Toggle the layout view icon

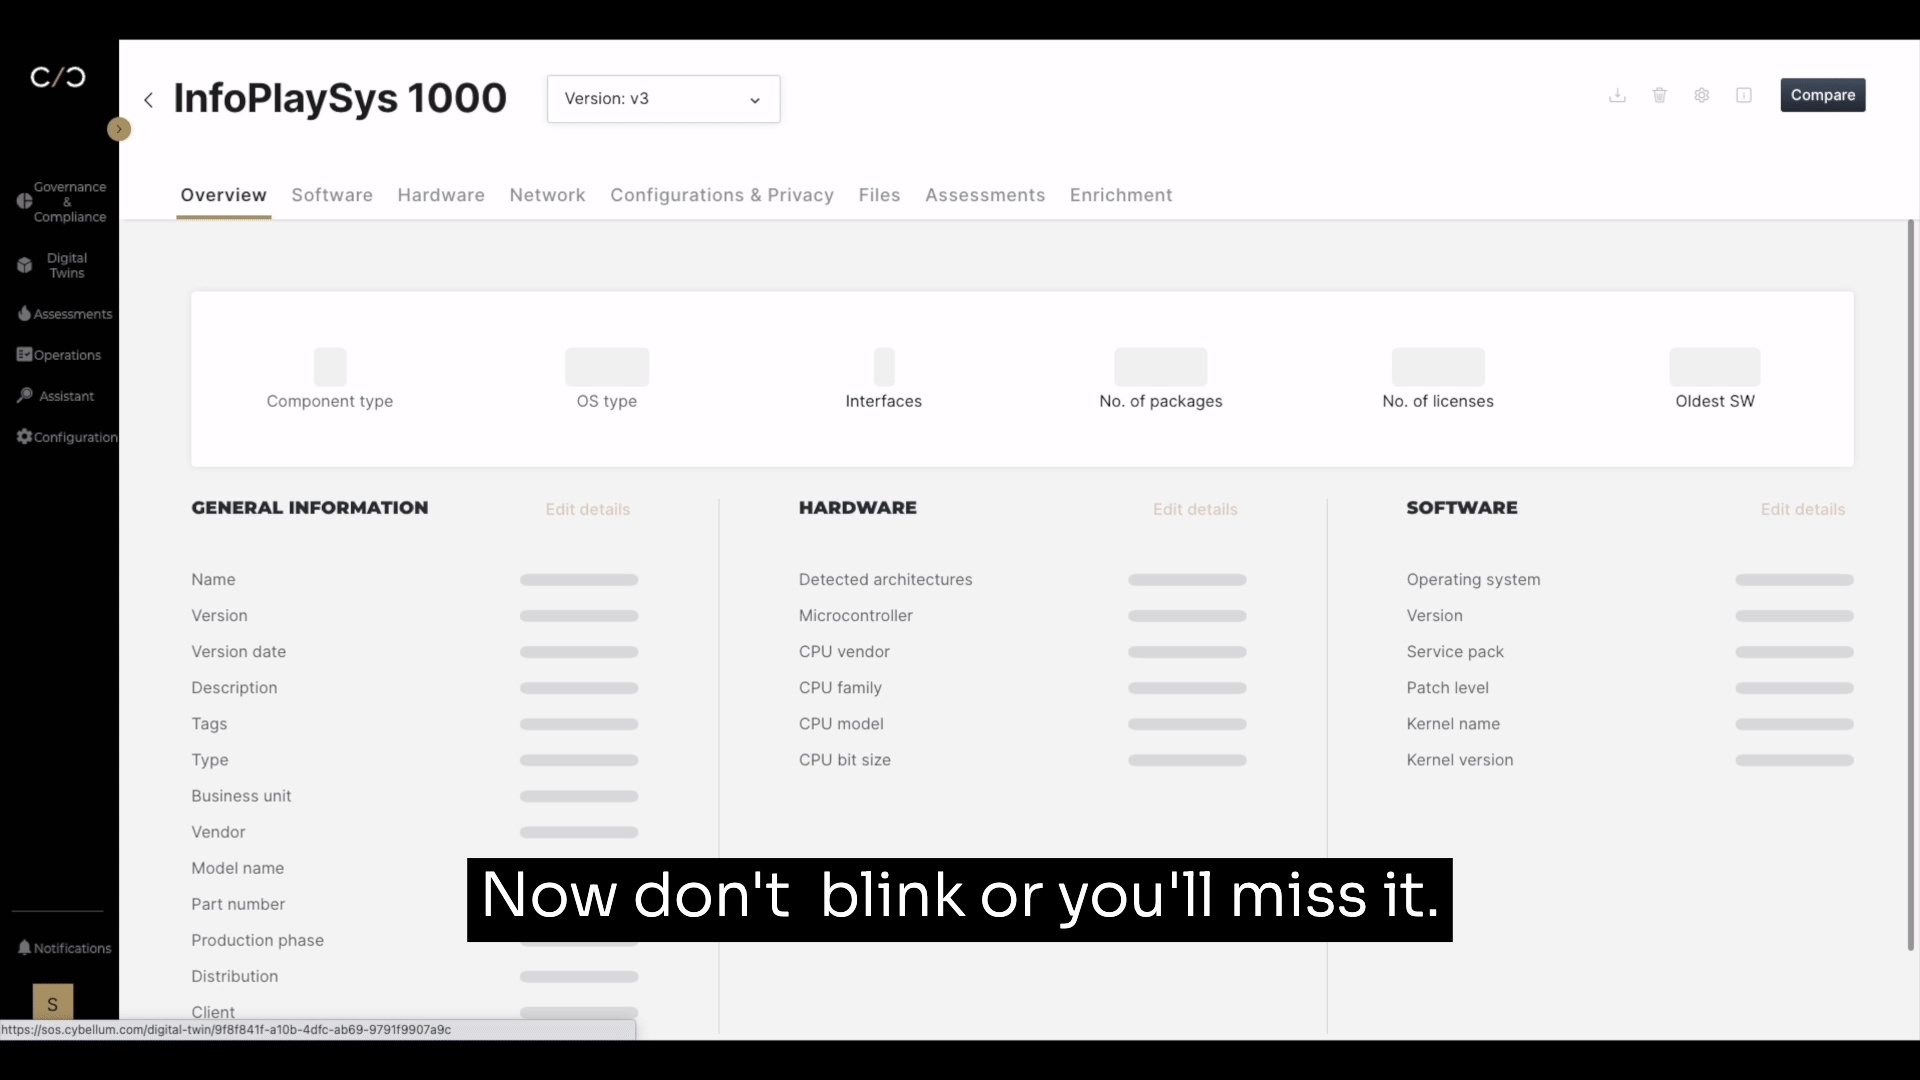(1743, 94)
